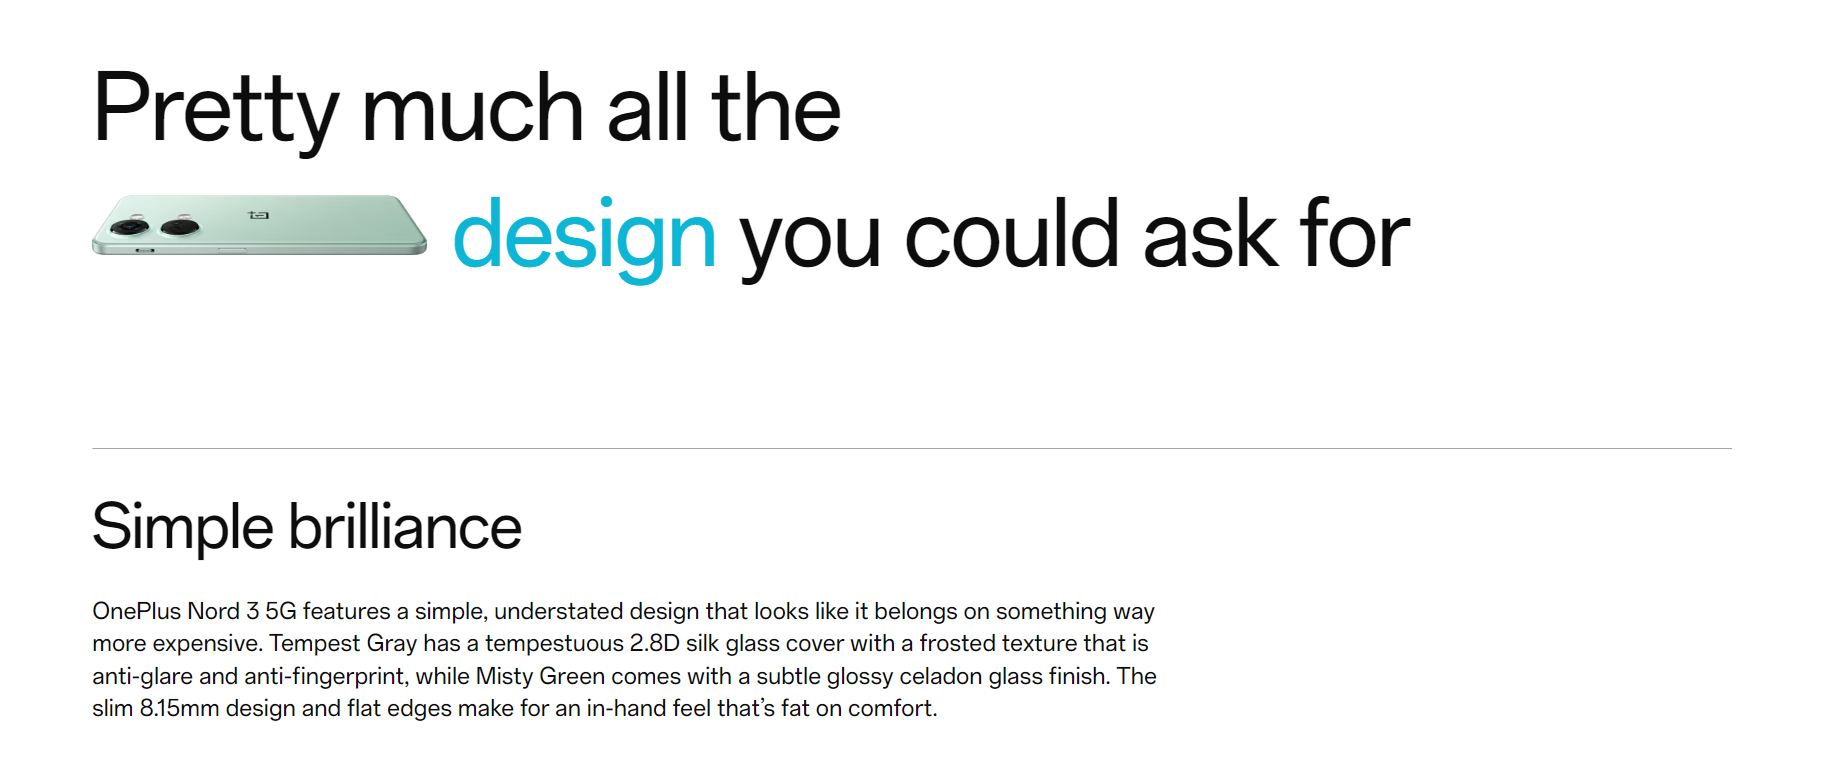Screen dimensions: 1848x759
Task: Click the left camera lens on the phone
Action: tap(129, 227)
